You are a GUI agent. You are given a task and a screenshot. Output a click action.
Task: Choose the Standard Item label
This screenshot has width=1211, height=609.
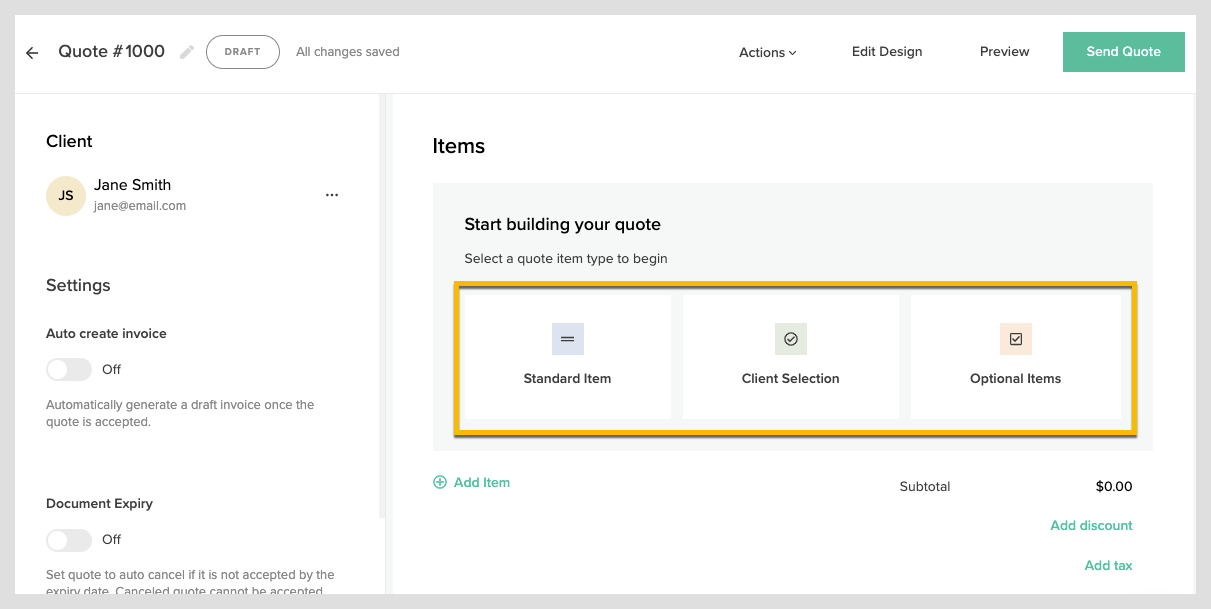click(567, 379)
